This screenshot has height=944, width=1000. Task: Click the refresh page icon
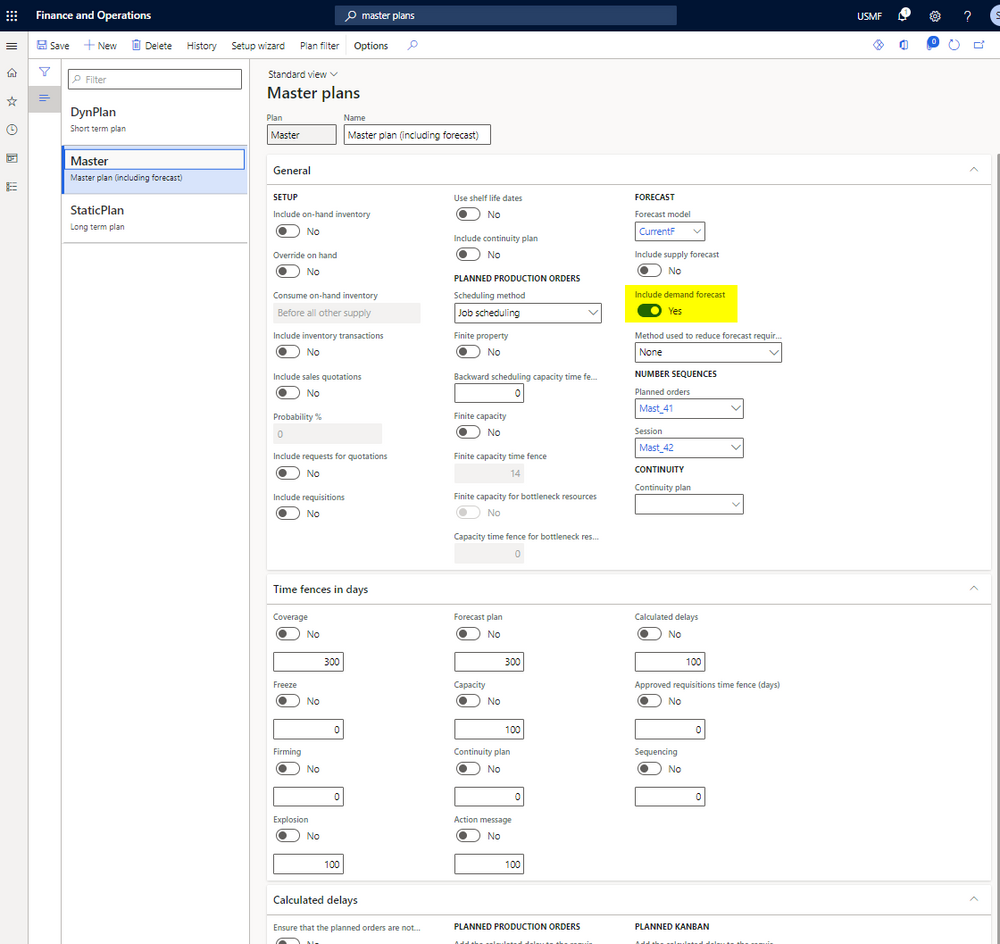(x=954, y=45)
